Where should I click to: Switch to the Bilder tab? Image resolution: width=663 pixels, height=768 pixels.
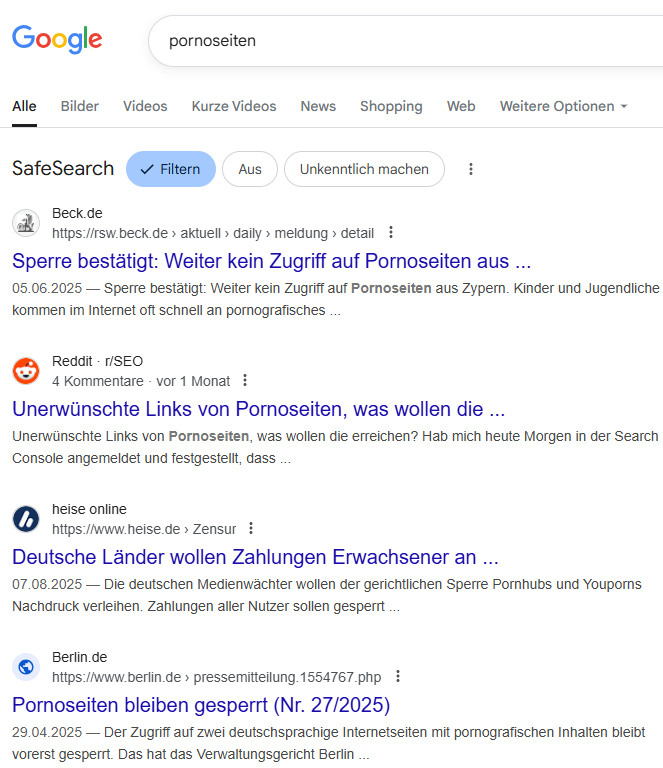[80, 106]
